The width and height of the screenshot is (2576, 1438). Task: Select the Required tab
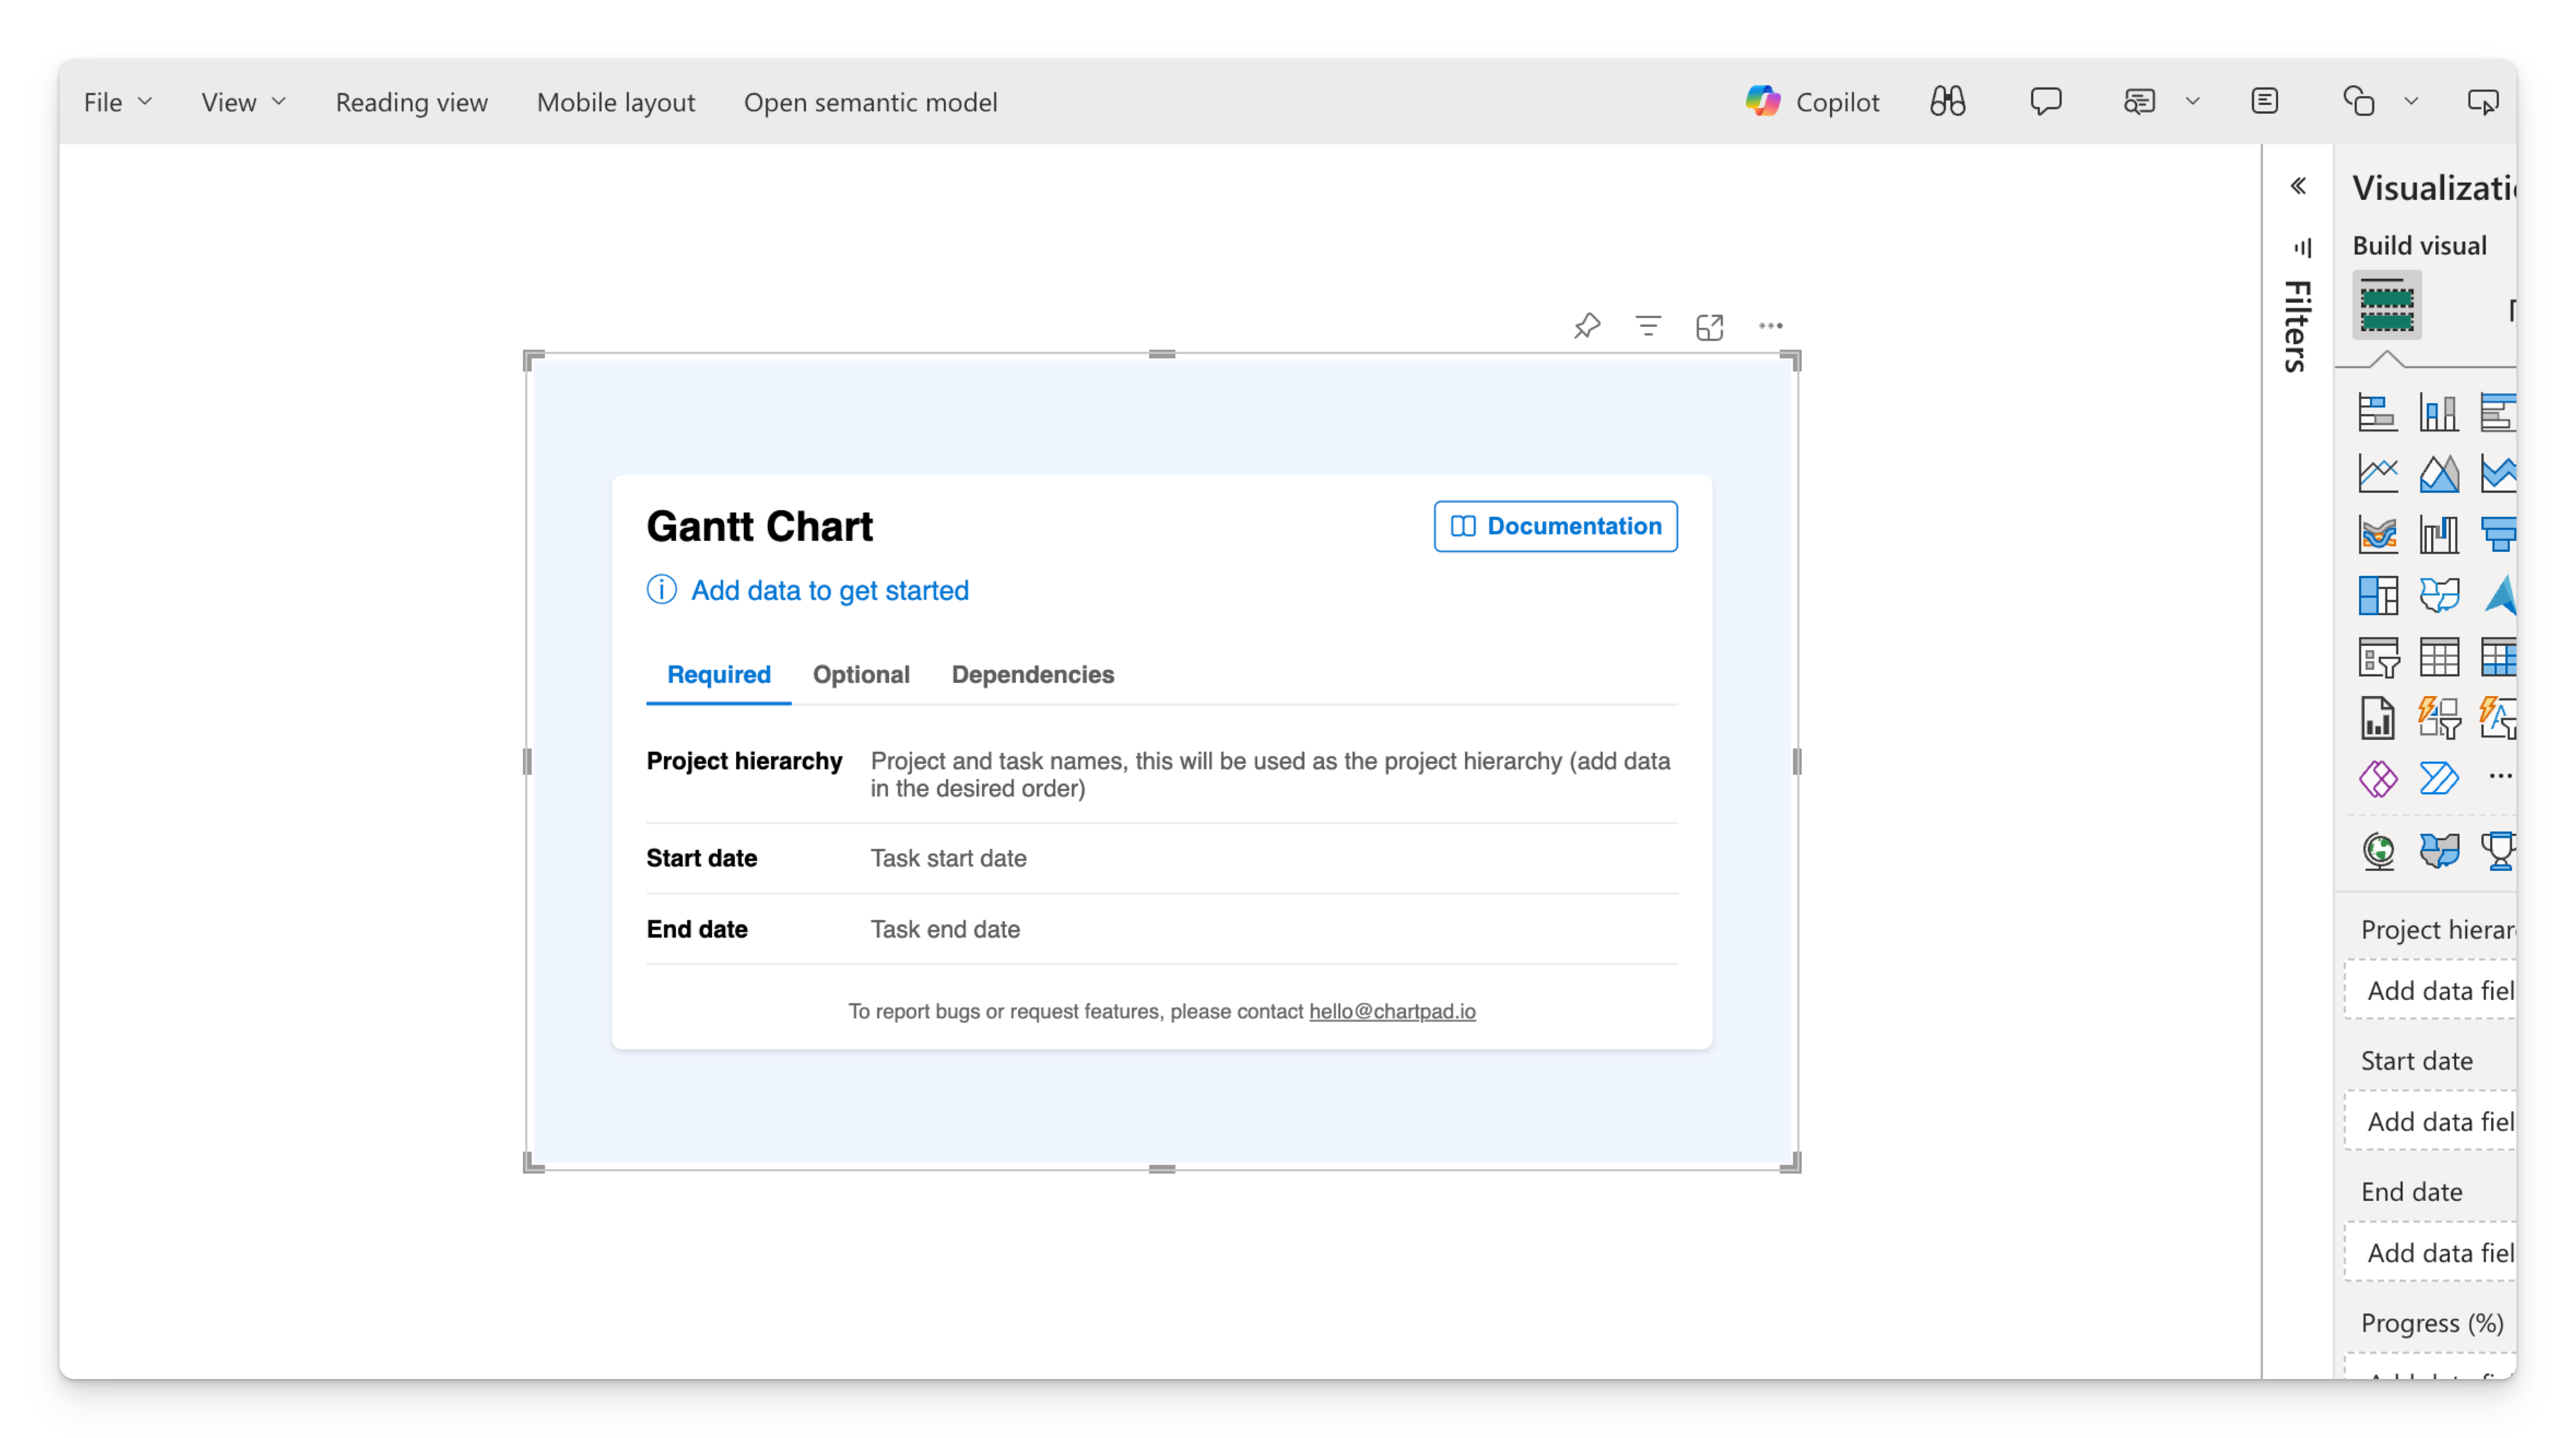point(718,675)
